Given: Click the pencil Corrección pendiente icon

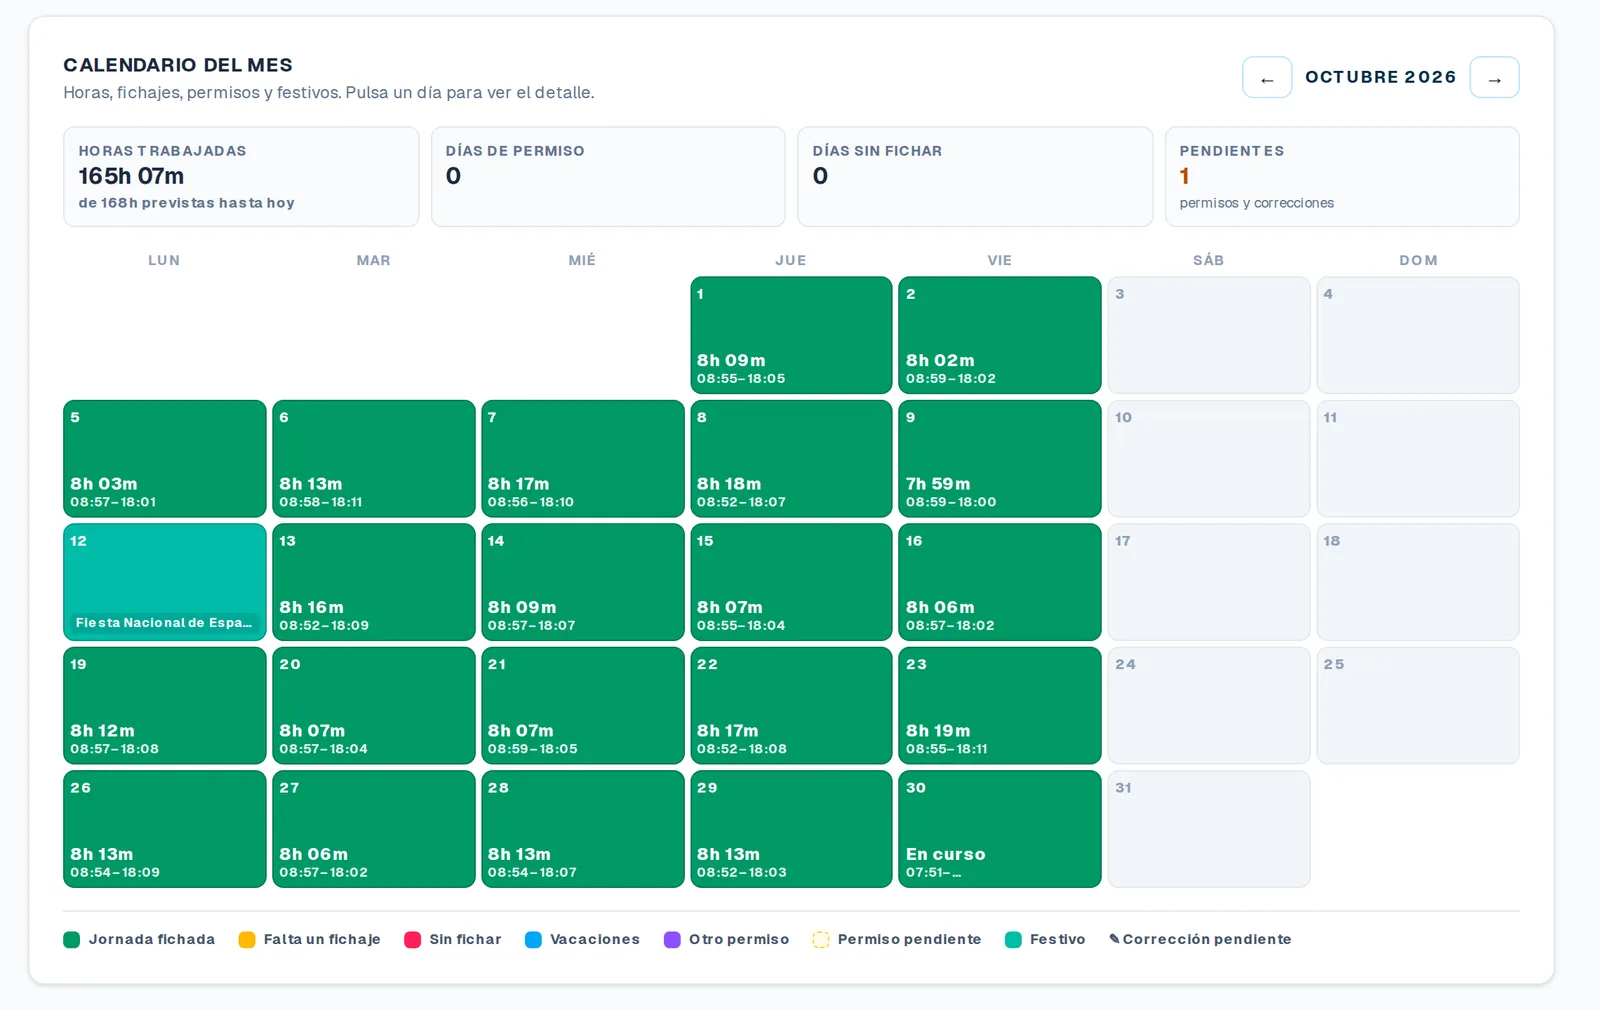Looking at the screenshot, I should click(1114, 939).
